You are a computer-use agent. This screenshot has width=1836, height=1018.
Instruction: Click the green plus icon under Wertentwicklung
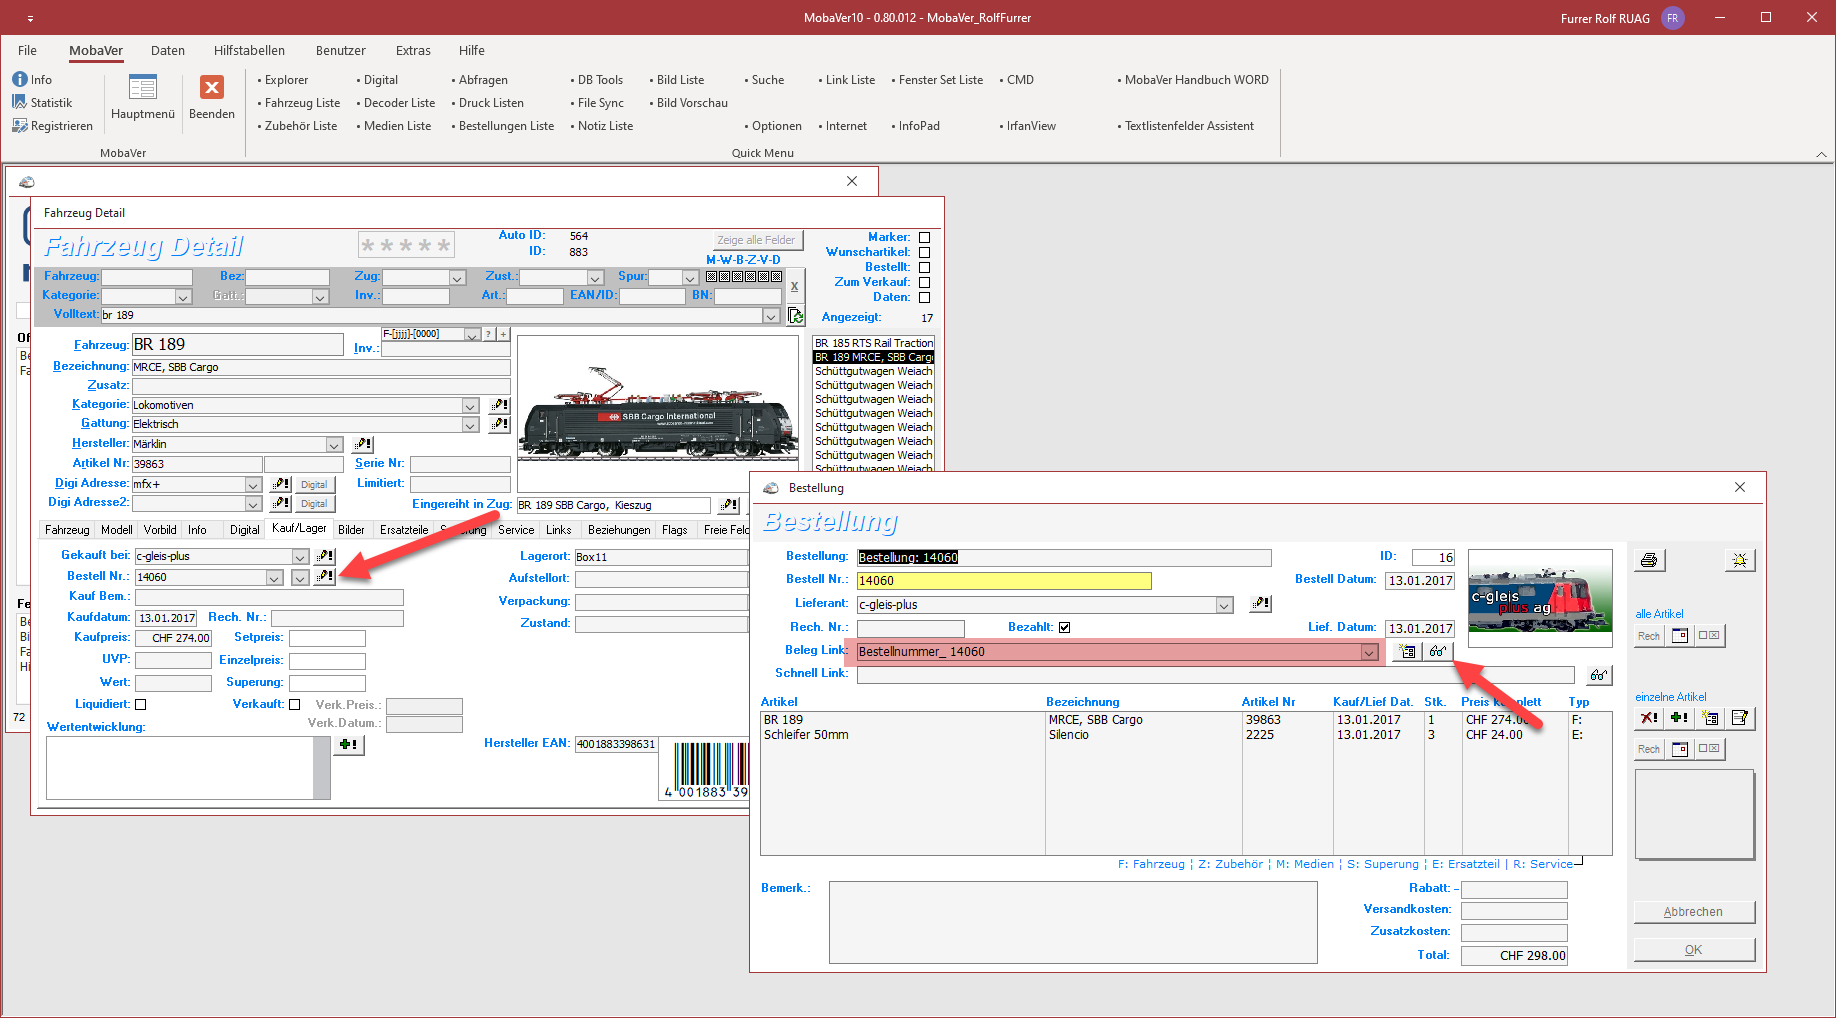[348, 745]
